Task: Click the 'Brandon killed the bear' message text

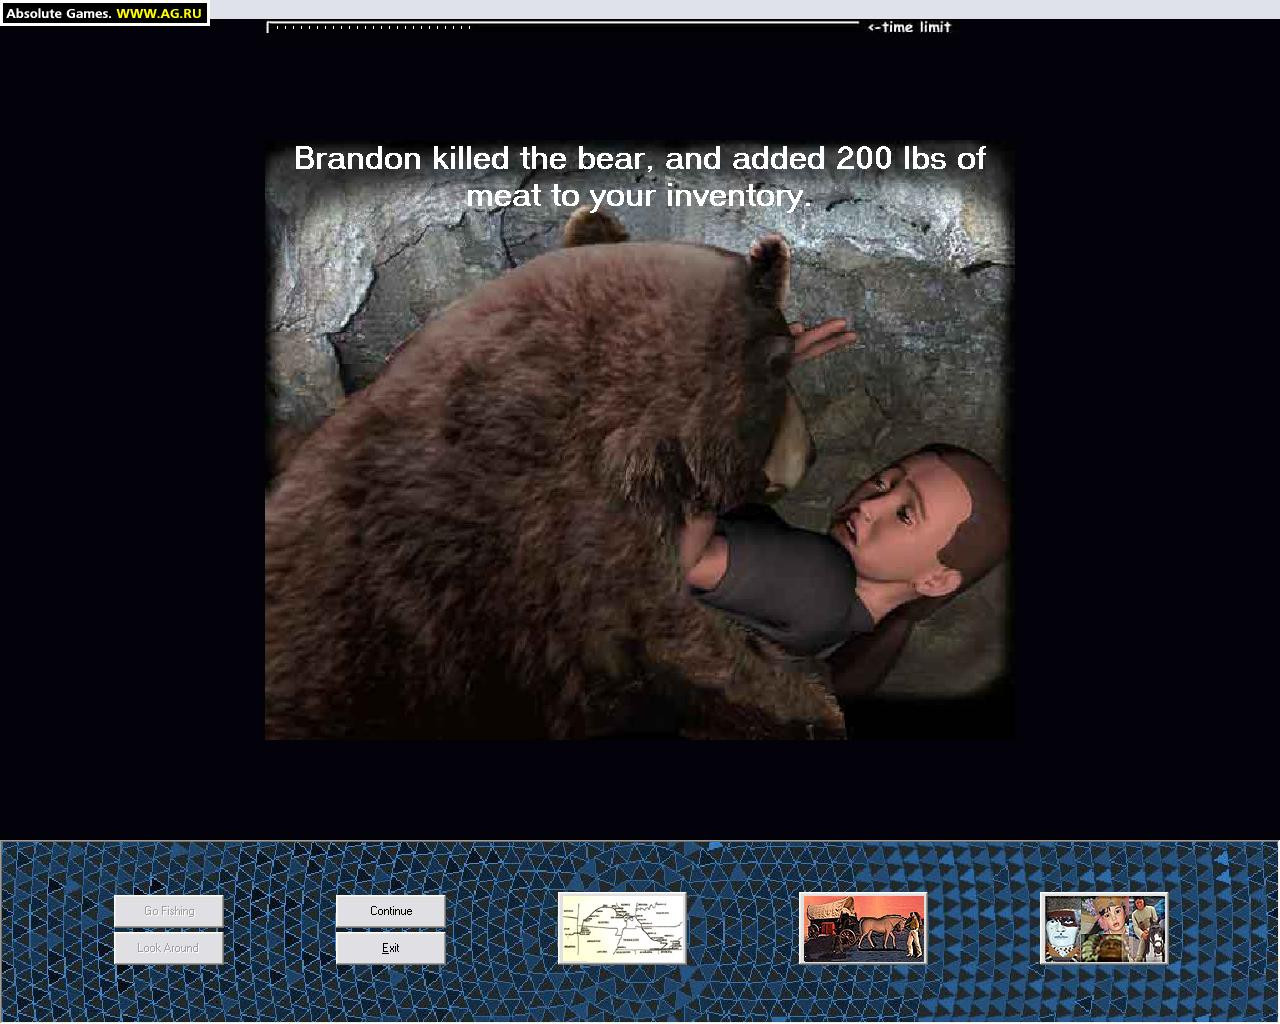Action: 640,176
